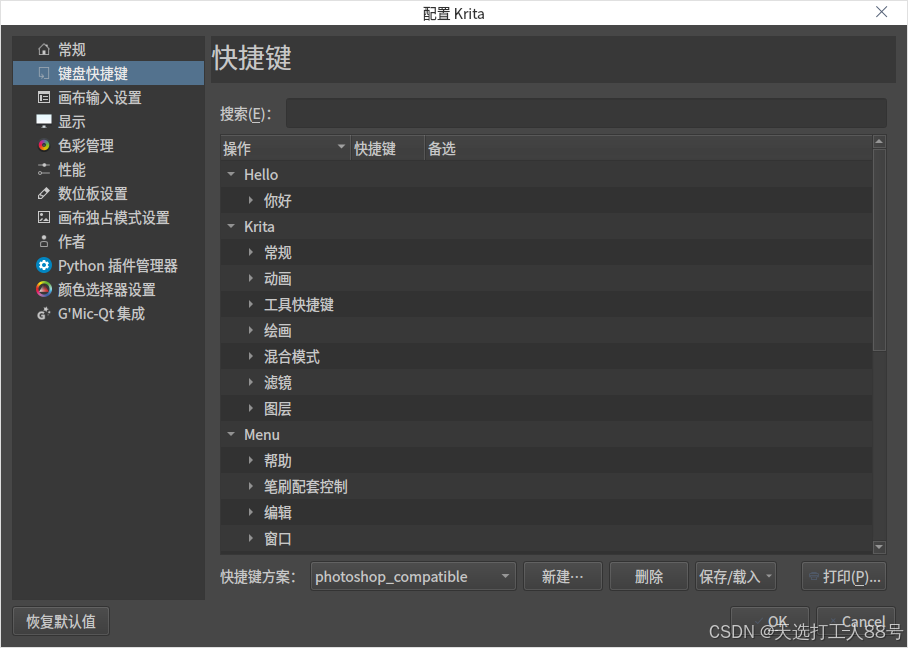Go to the 性能 settings page
Viewport: 908px width, 648px height.
[108, 170]
